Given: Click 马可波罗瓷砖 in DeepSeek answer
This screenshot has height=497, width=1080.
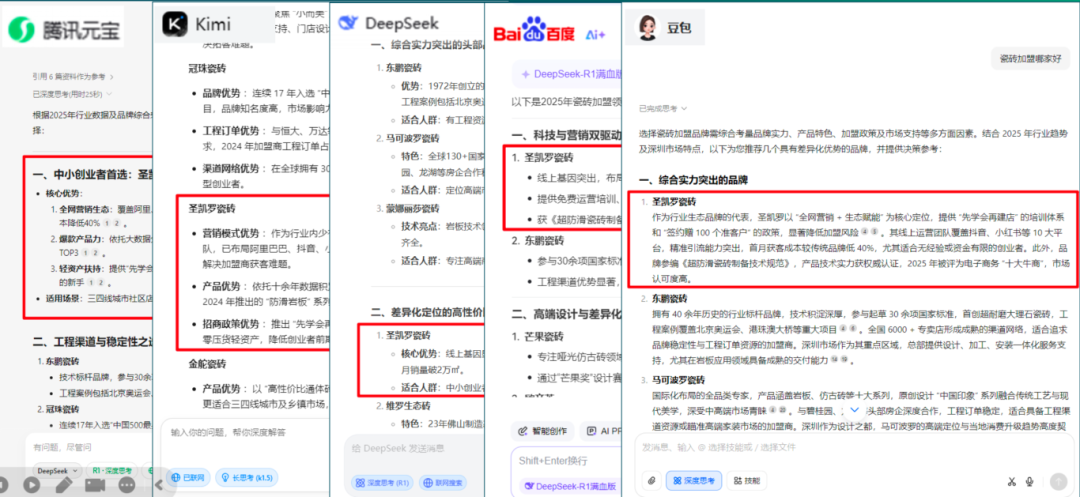Looking at the screenshot, I should [x=411, y=137].
